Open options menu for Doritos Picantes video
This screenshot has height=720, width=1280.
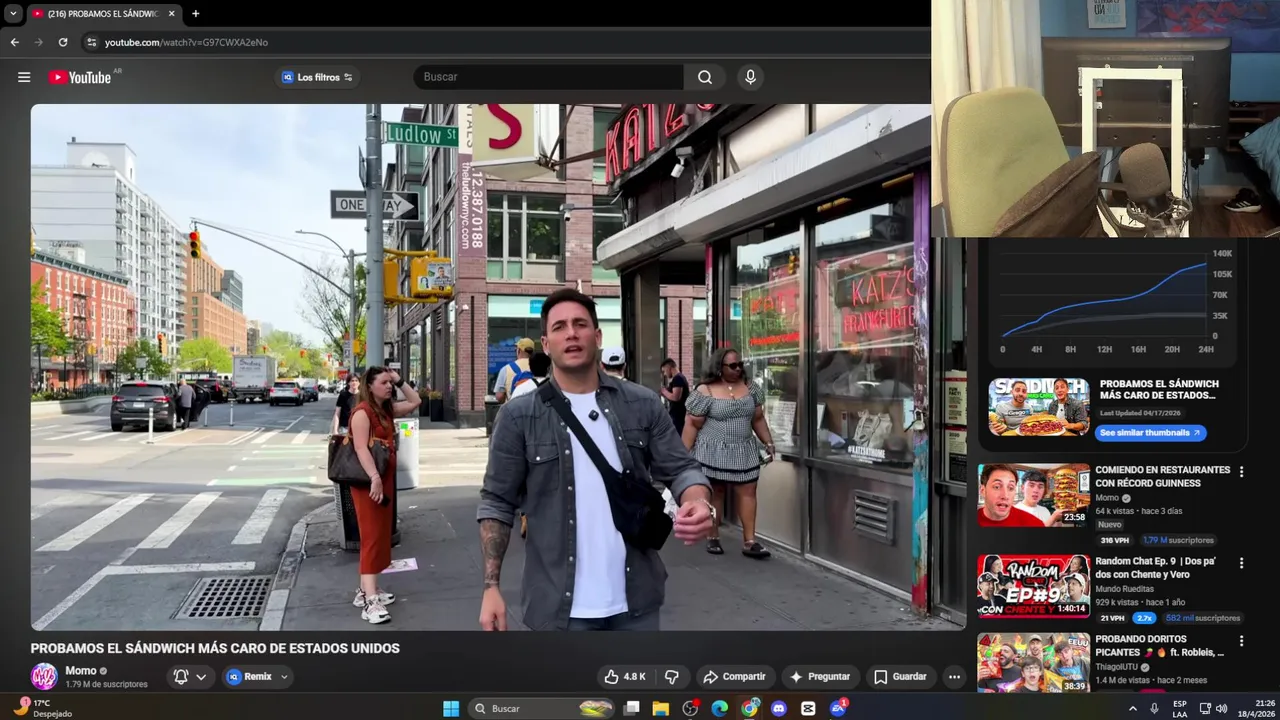pyautogui.click(x=1241, y=641)
